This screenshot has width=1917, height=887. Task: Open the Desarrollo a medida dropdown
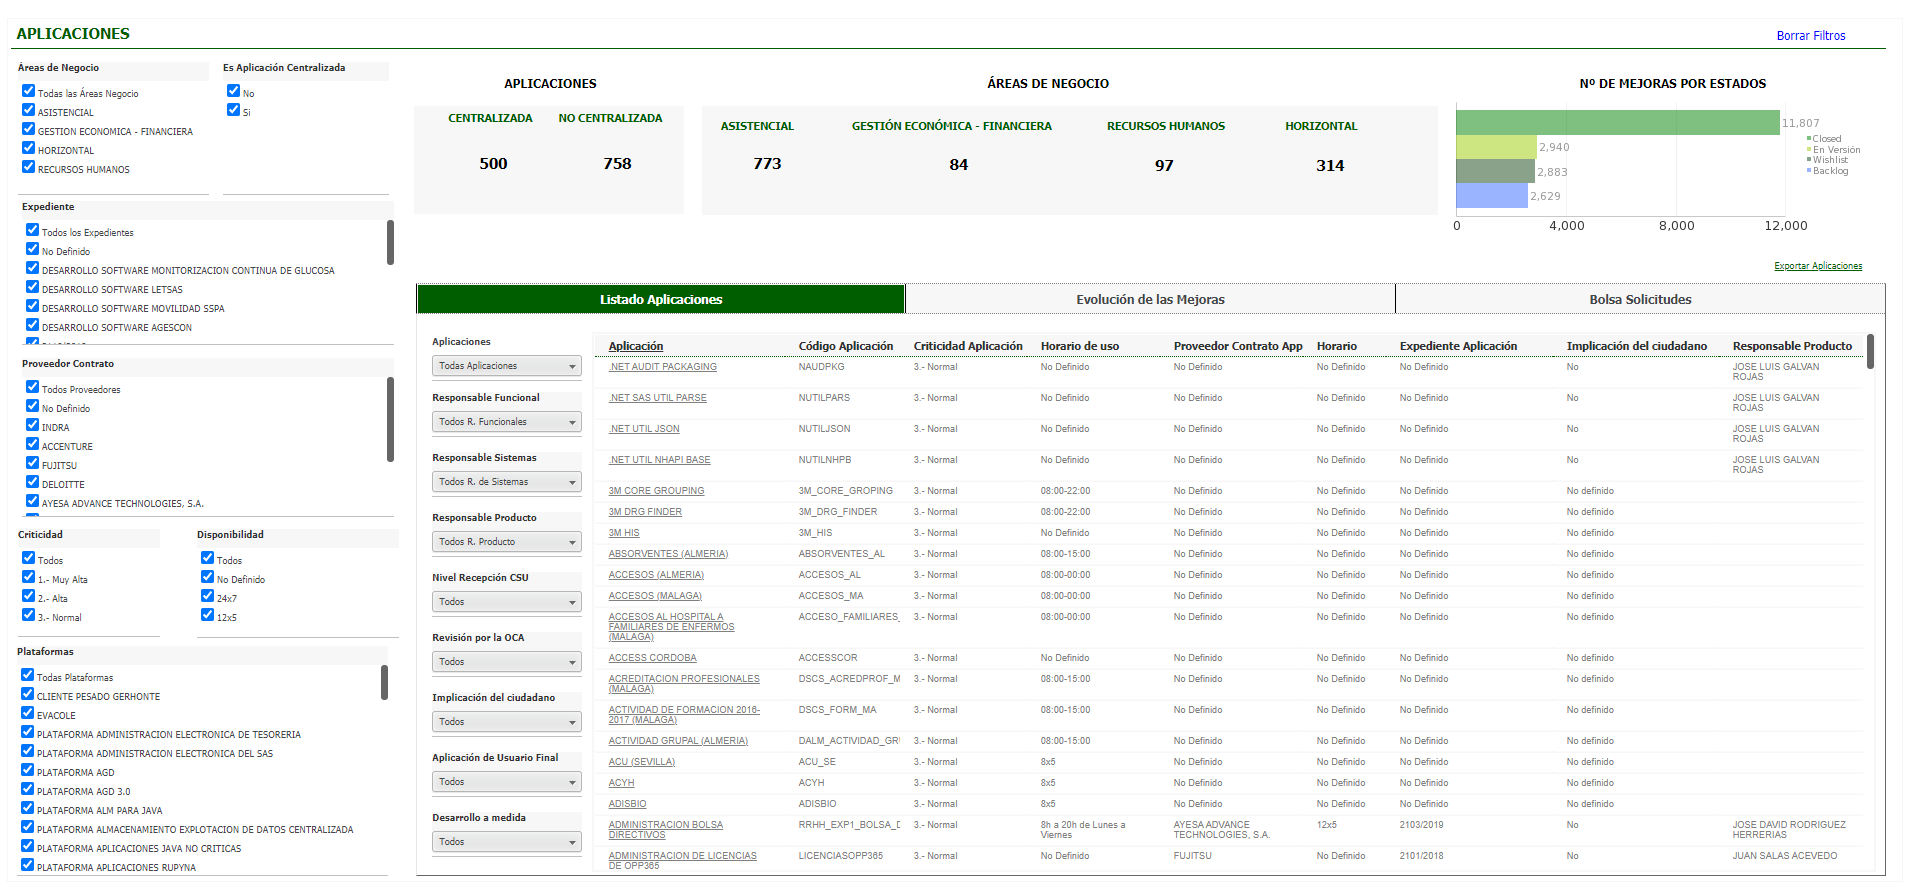point(507,842)
